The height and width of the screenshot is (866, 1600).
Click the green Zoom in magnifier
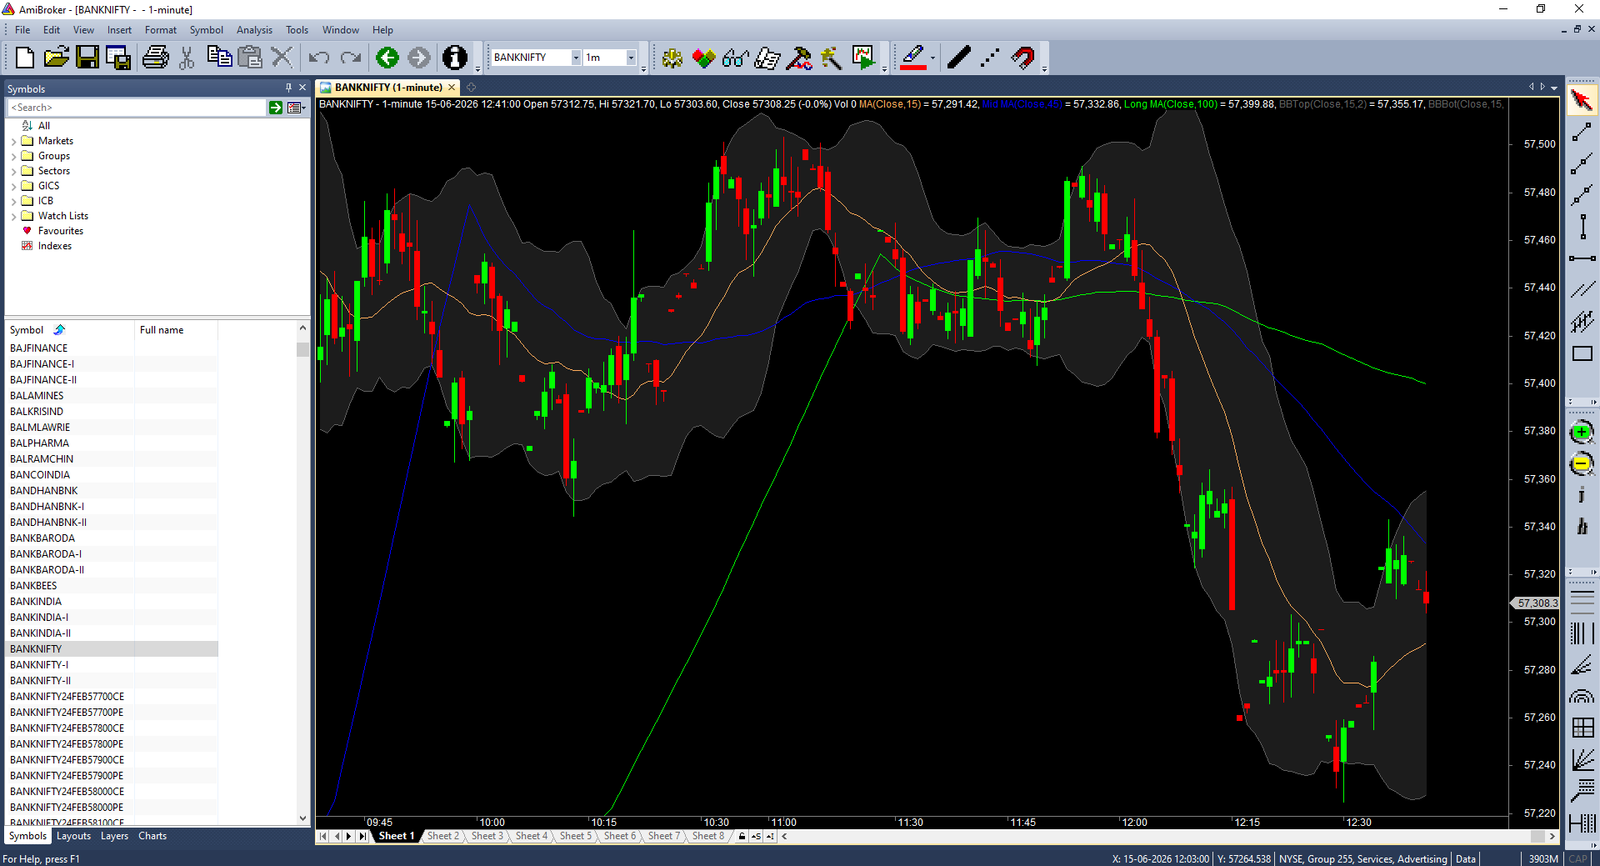coord(1581,433)
